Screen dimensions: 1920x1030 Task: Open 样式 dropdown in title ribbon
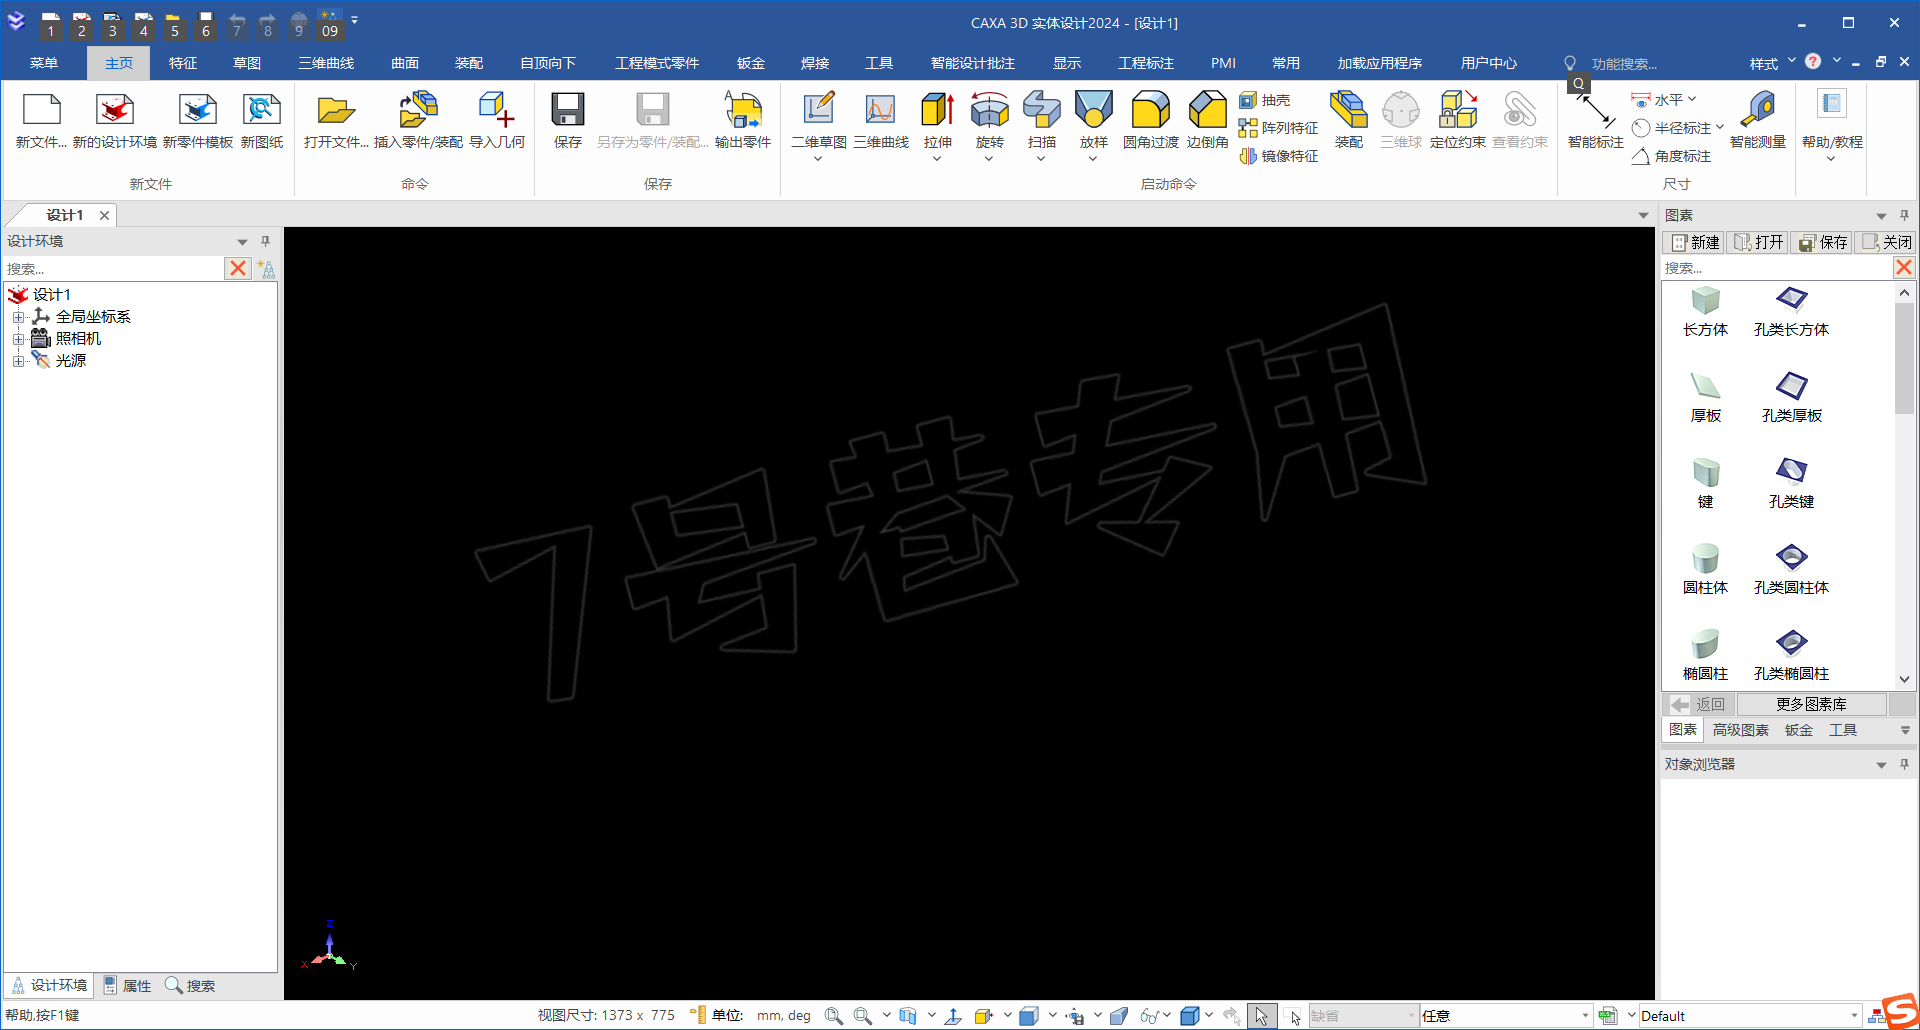coord(1792,61)
